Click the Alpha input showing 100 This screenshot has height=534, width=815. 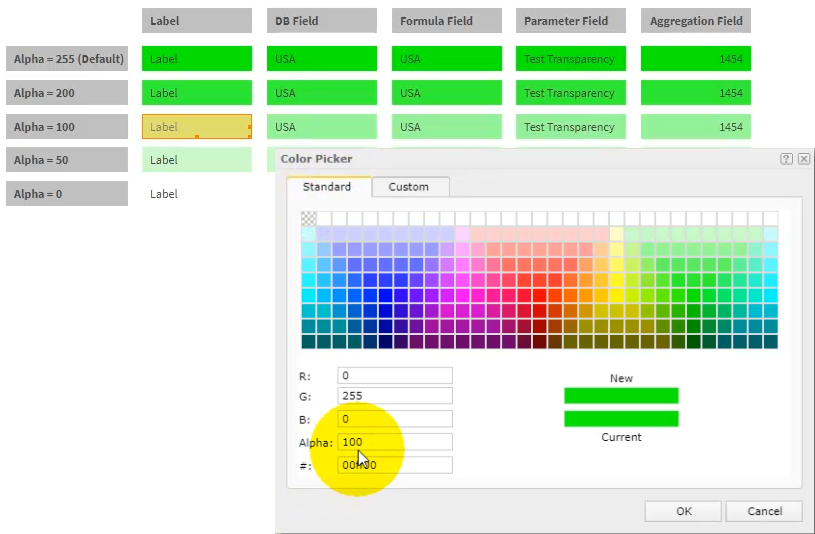pyautogui.click(x=395, y=442)
